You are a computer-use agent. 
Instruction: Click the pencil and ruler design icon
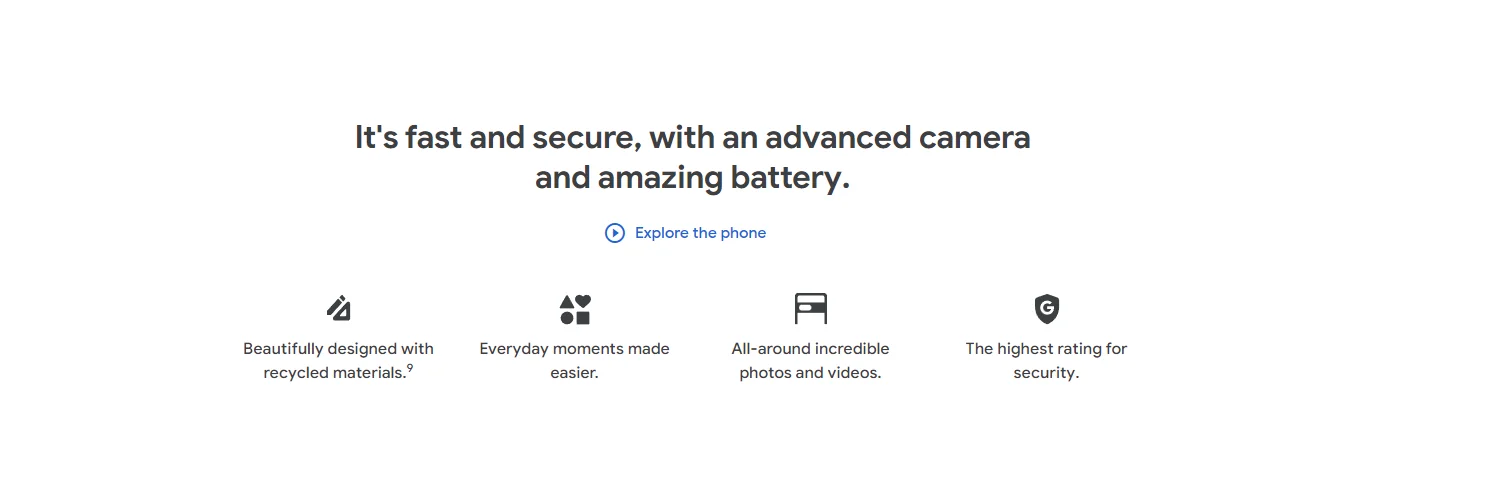(339, 308)
